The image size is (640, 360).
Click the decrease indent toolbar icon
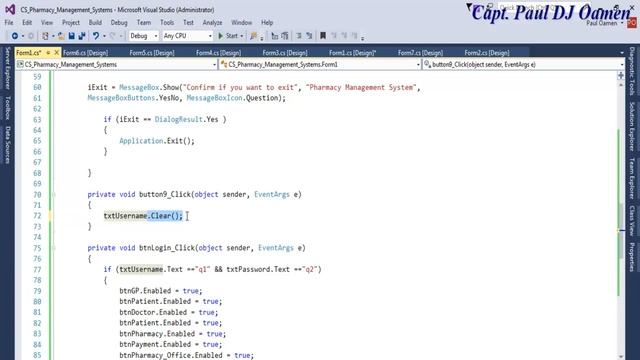coord(299,36)
